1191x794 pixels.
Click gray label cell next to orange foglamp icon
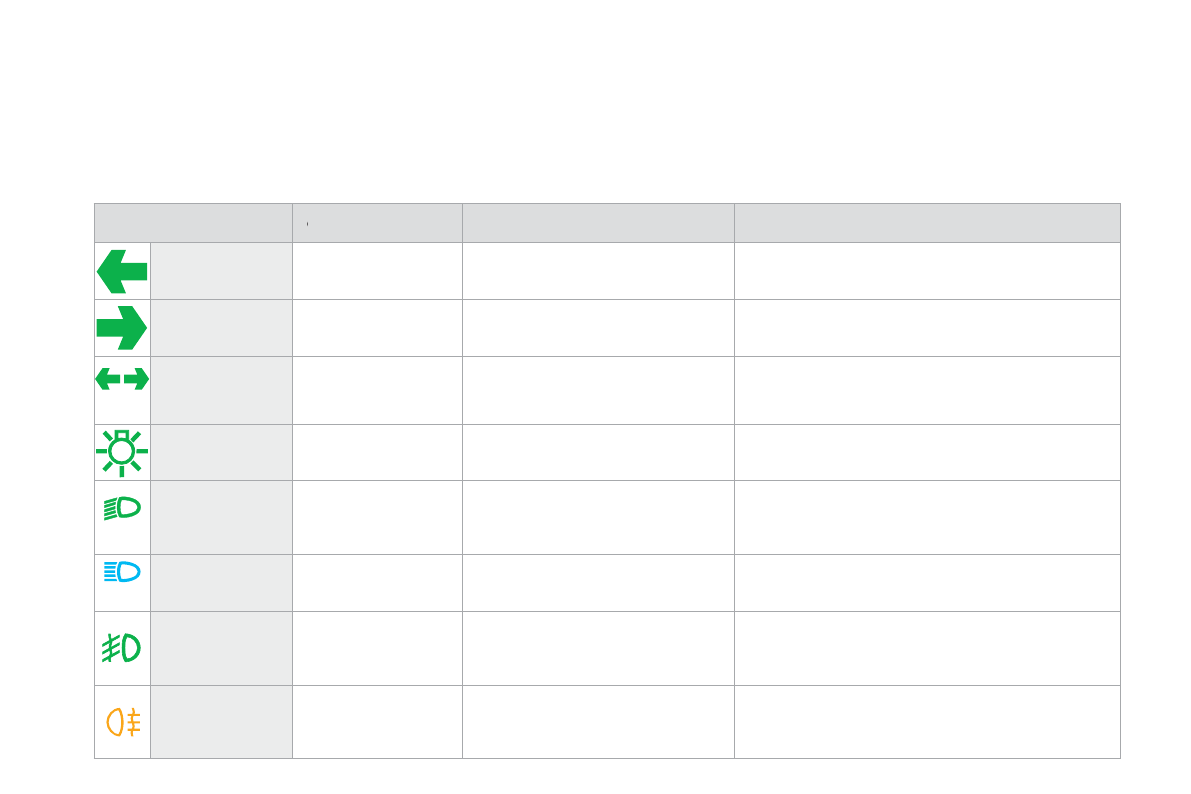221,722
